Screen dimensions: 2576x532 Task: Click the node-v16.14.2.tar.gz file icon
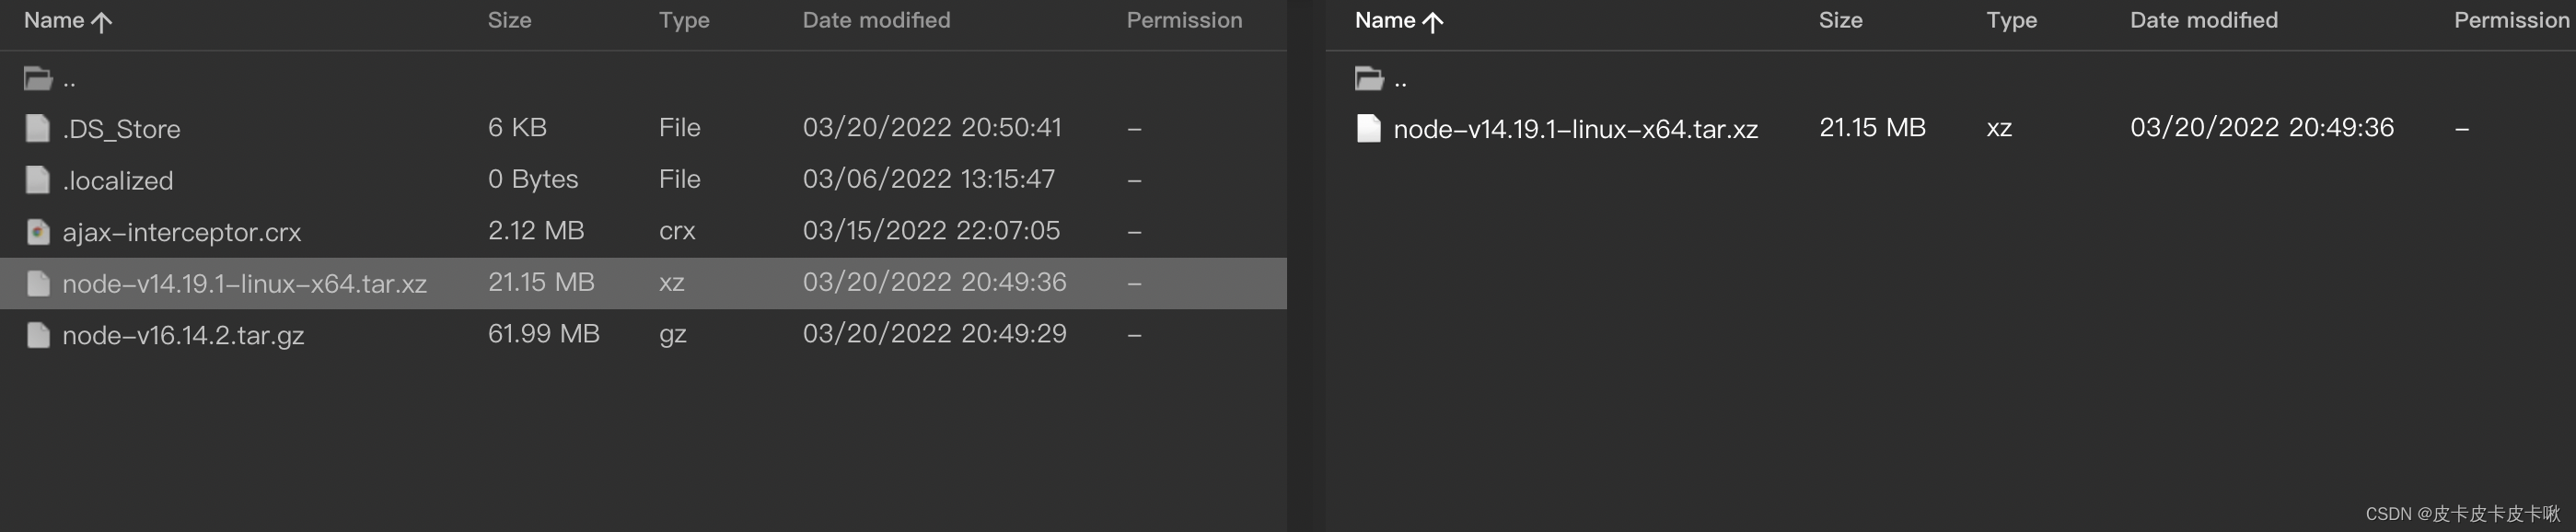pos(37,334)
